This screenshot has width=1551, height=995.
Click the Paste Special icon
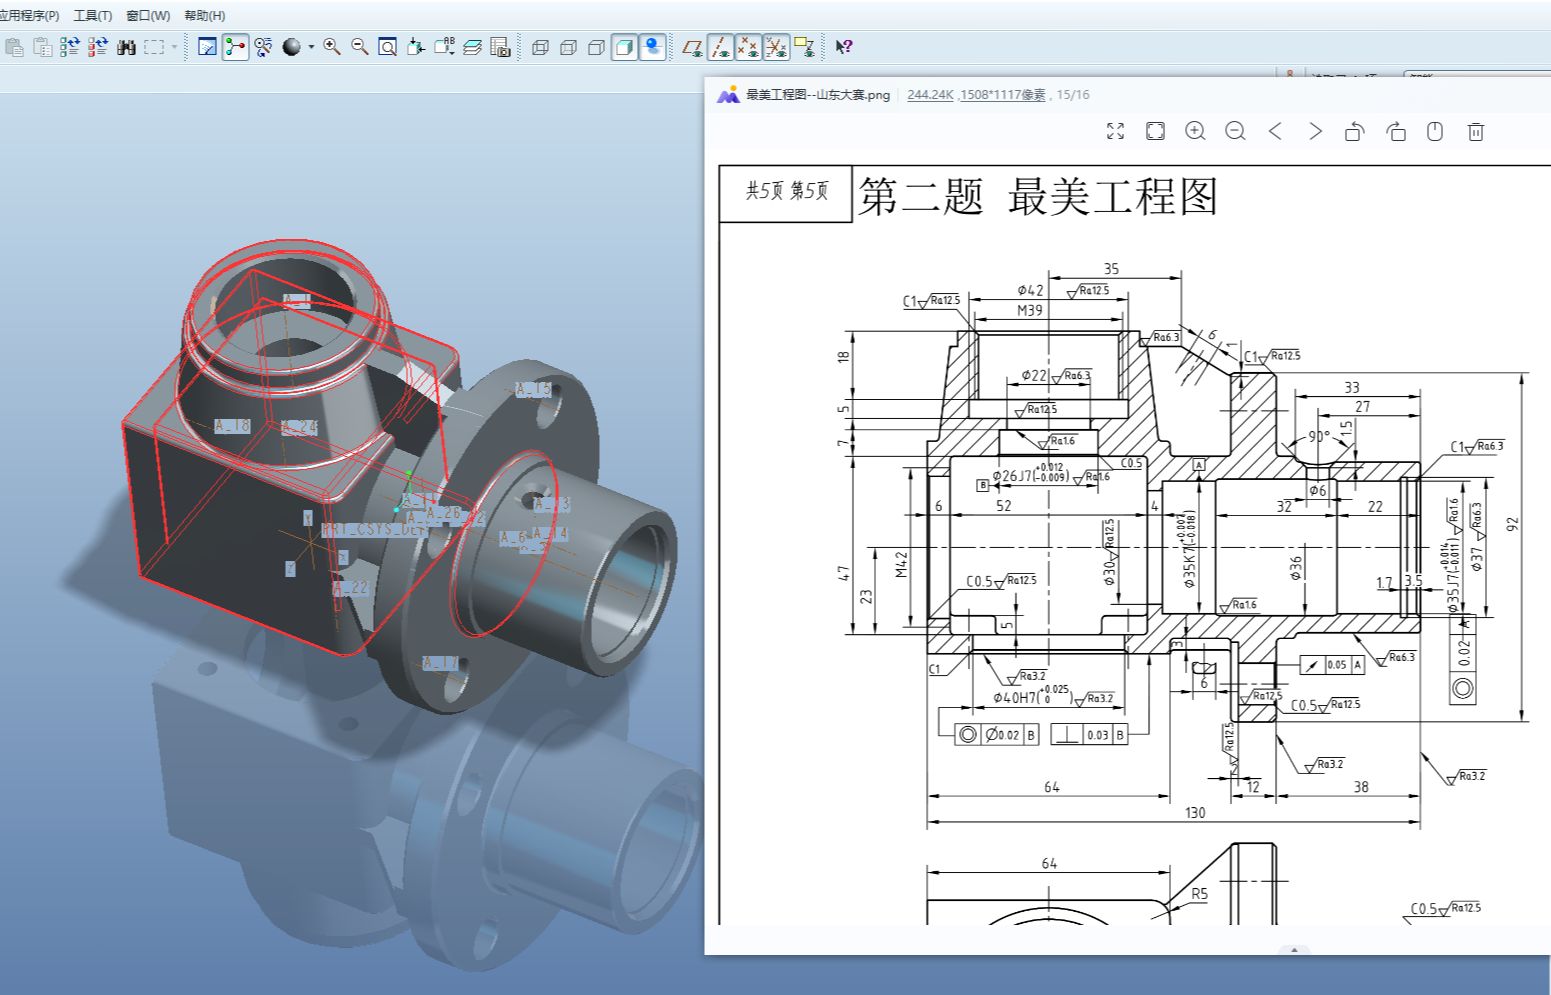(x=42, y=47)
